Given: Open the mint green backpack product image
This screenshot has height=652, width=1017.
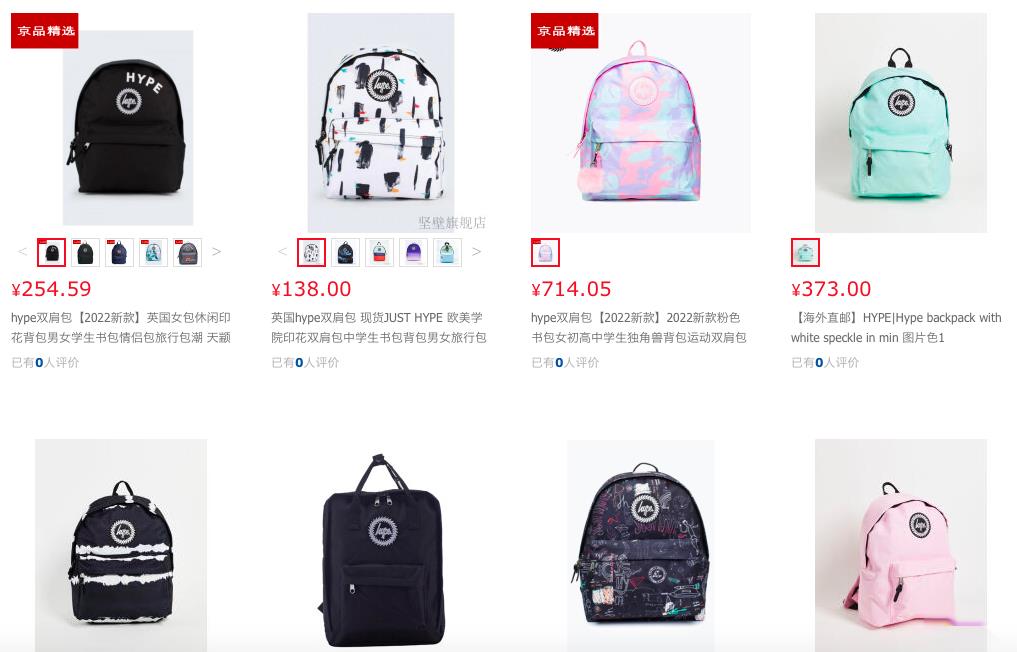Looking at the screenshot, I should click(x=901, y=123).
